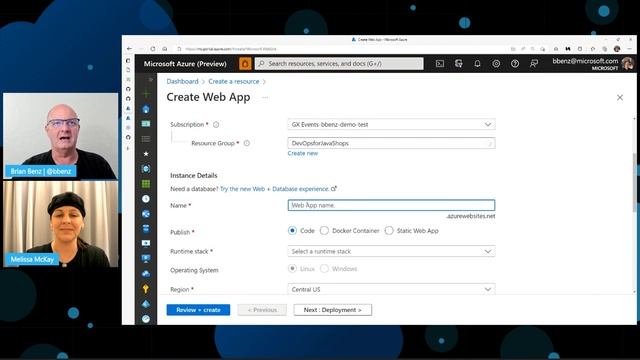Click the Resource Group info icon
This screenshot has height=360, width=640.
click(x=247, y=143)
